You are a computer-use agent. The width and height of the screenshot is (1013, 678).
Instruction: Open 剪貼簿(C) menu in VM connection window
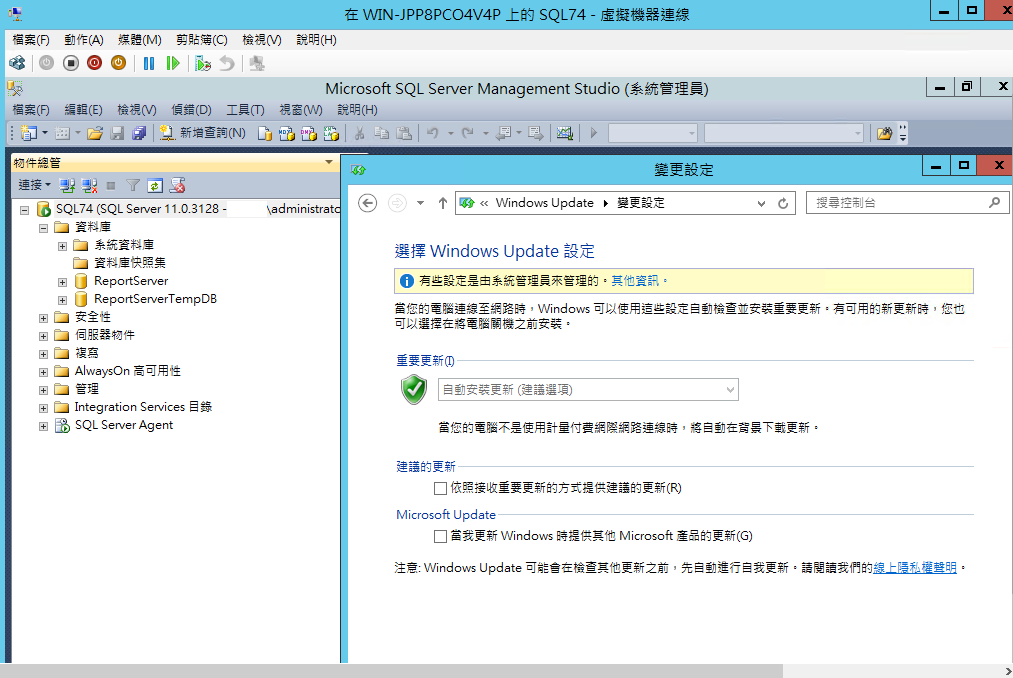point(202,40)
